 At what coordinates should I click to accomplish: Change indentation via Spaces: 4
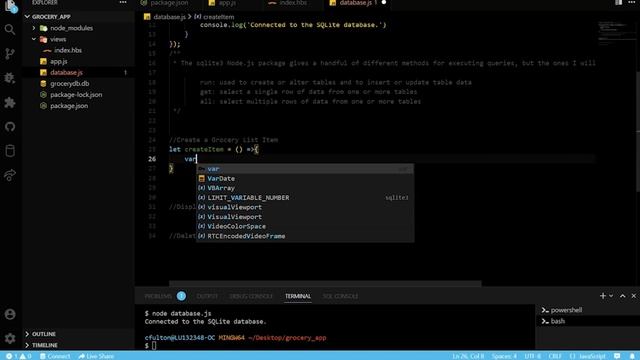pyautogui.click(x=504, y=356)
